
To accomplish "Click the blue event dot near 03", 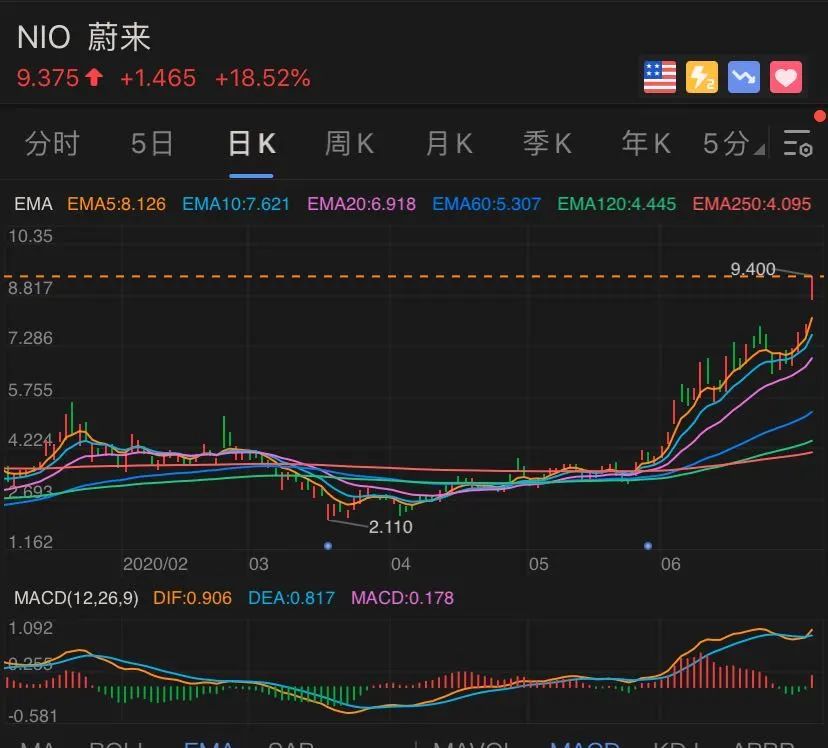I will click(x=328, y=545).
